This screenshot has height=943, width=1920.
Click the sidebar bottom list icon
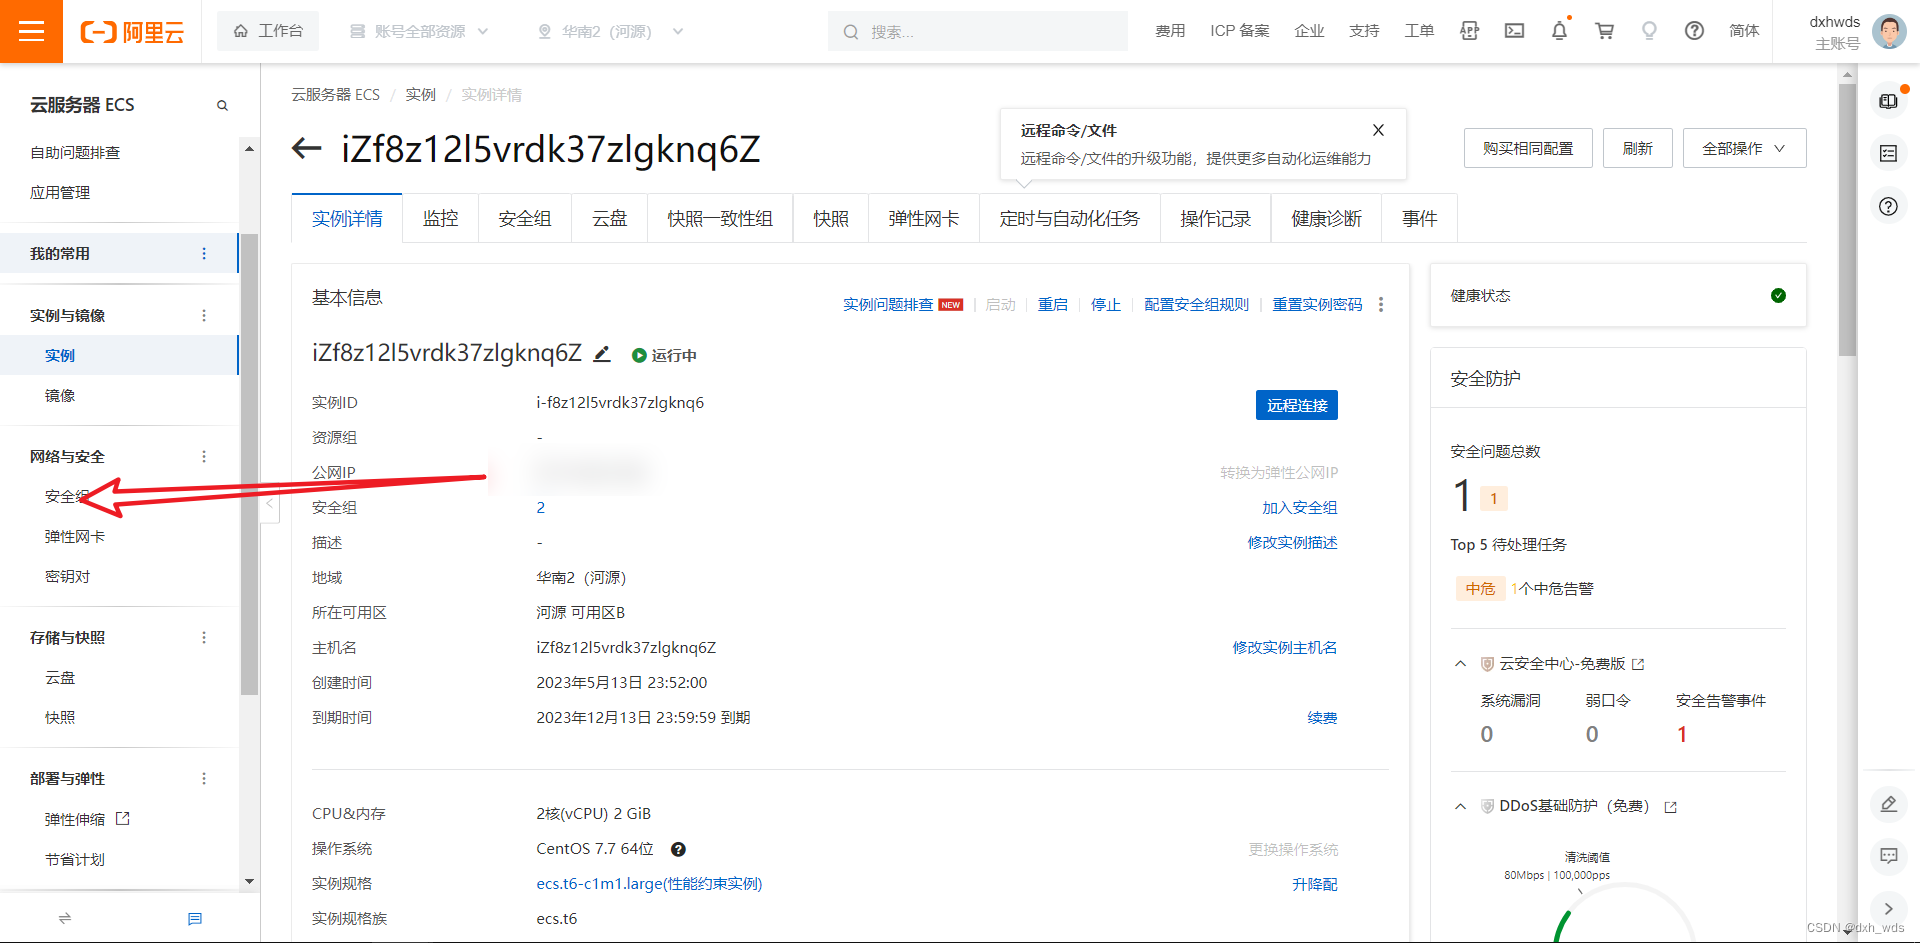pyautogui.click(x=195, y=918)
